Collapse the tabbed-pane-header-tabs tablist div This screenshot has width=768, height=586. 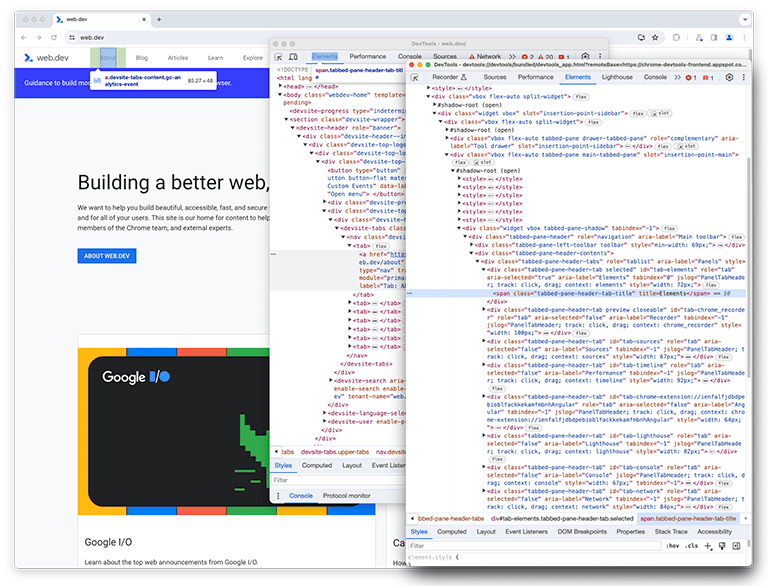478,260
